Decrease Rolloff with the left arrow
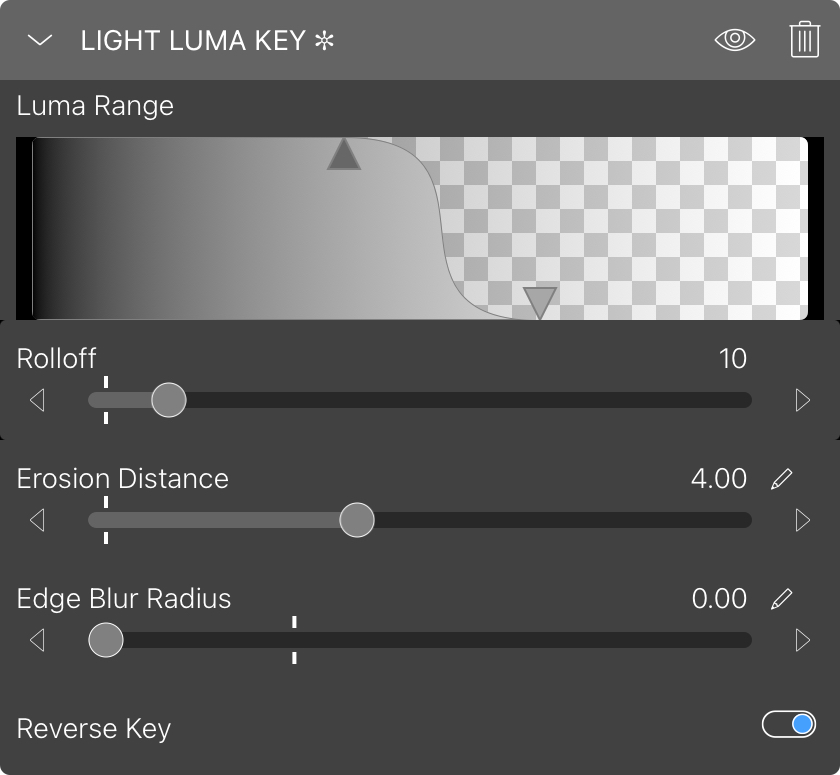 [x=37, y=400]
